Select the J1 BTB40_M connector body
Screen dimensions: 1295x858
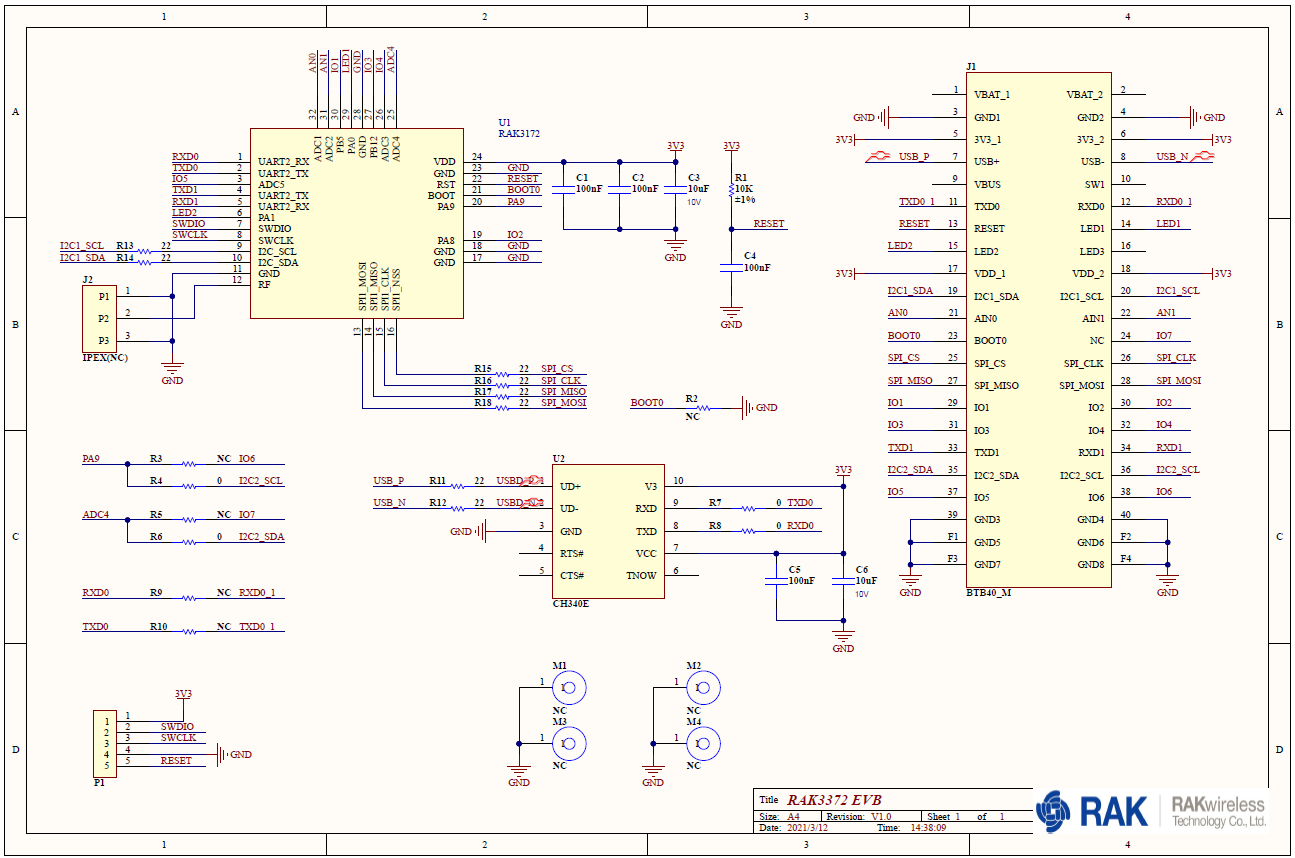1037,329
